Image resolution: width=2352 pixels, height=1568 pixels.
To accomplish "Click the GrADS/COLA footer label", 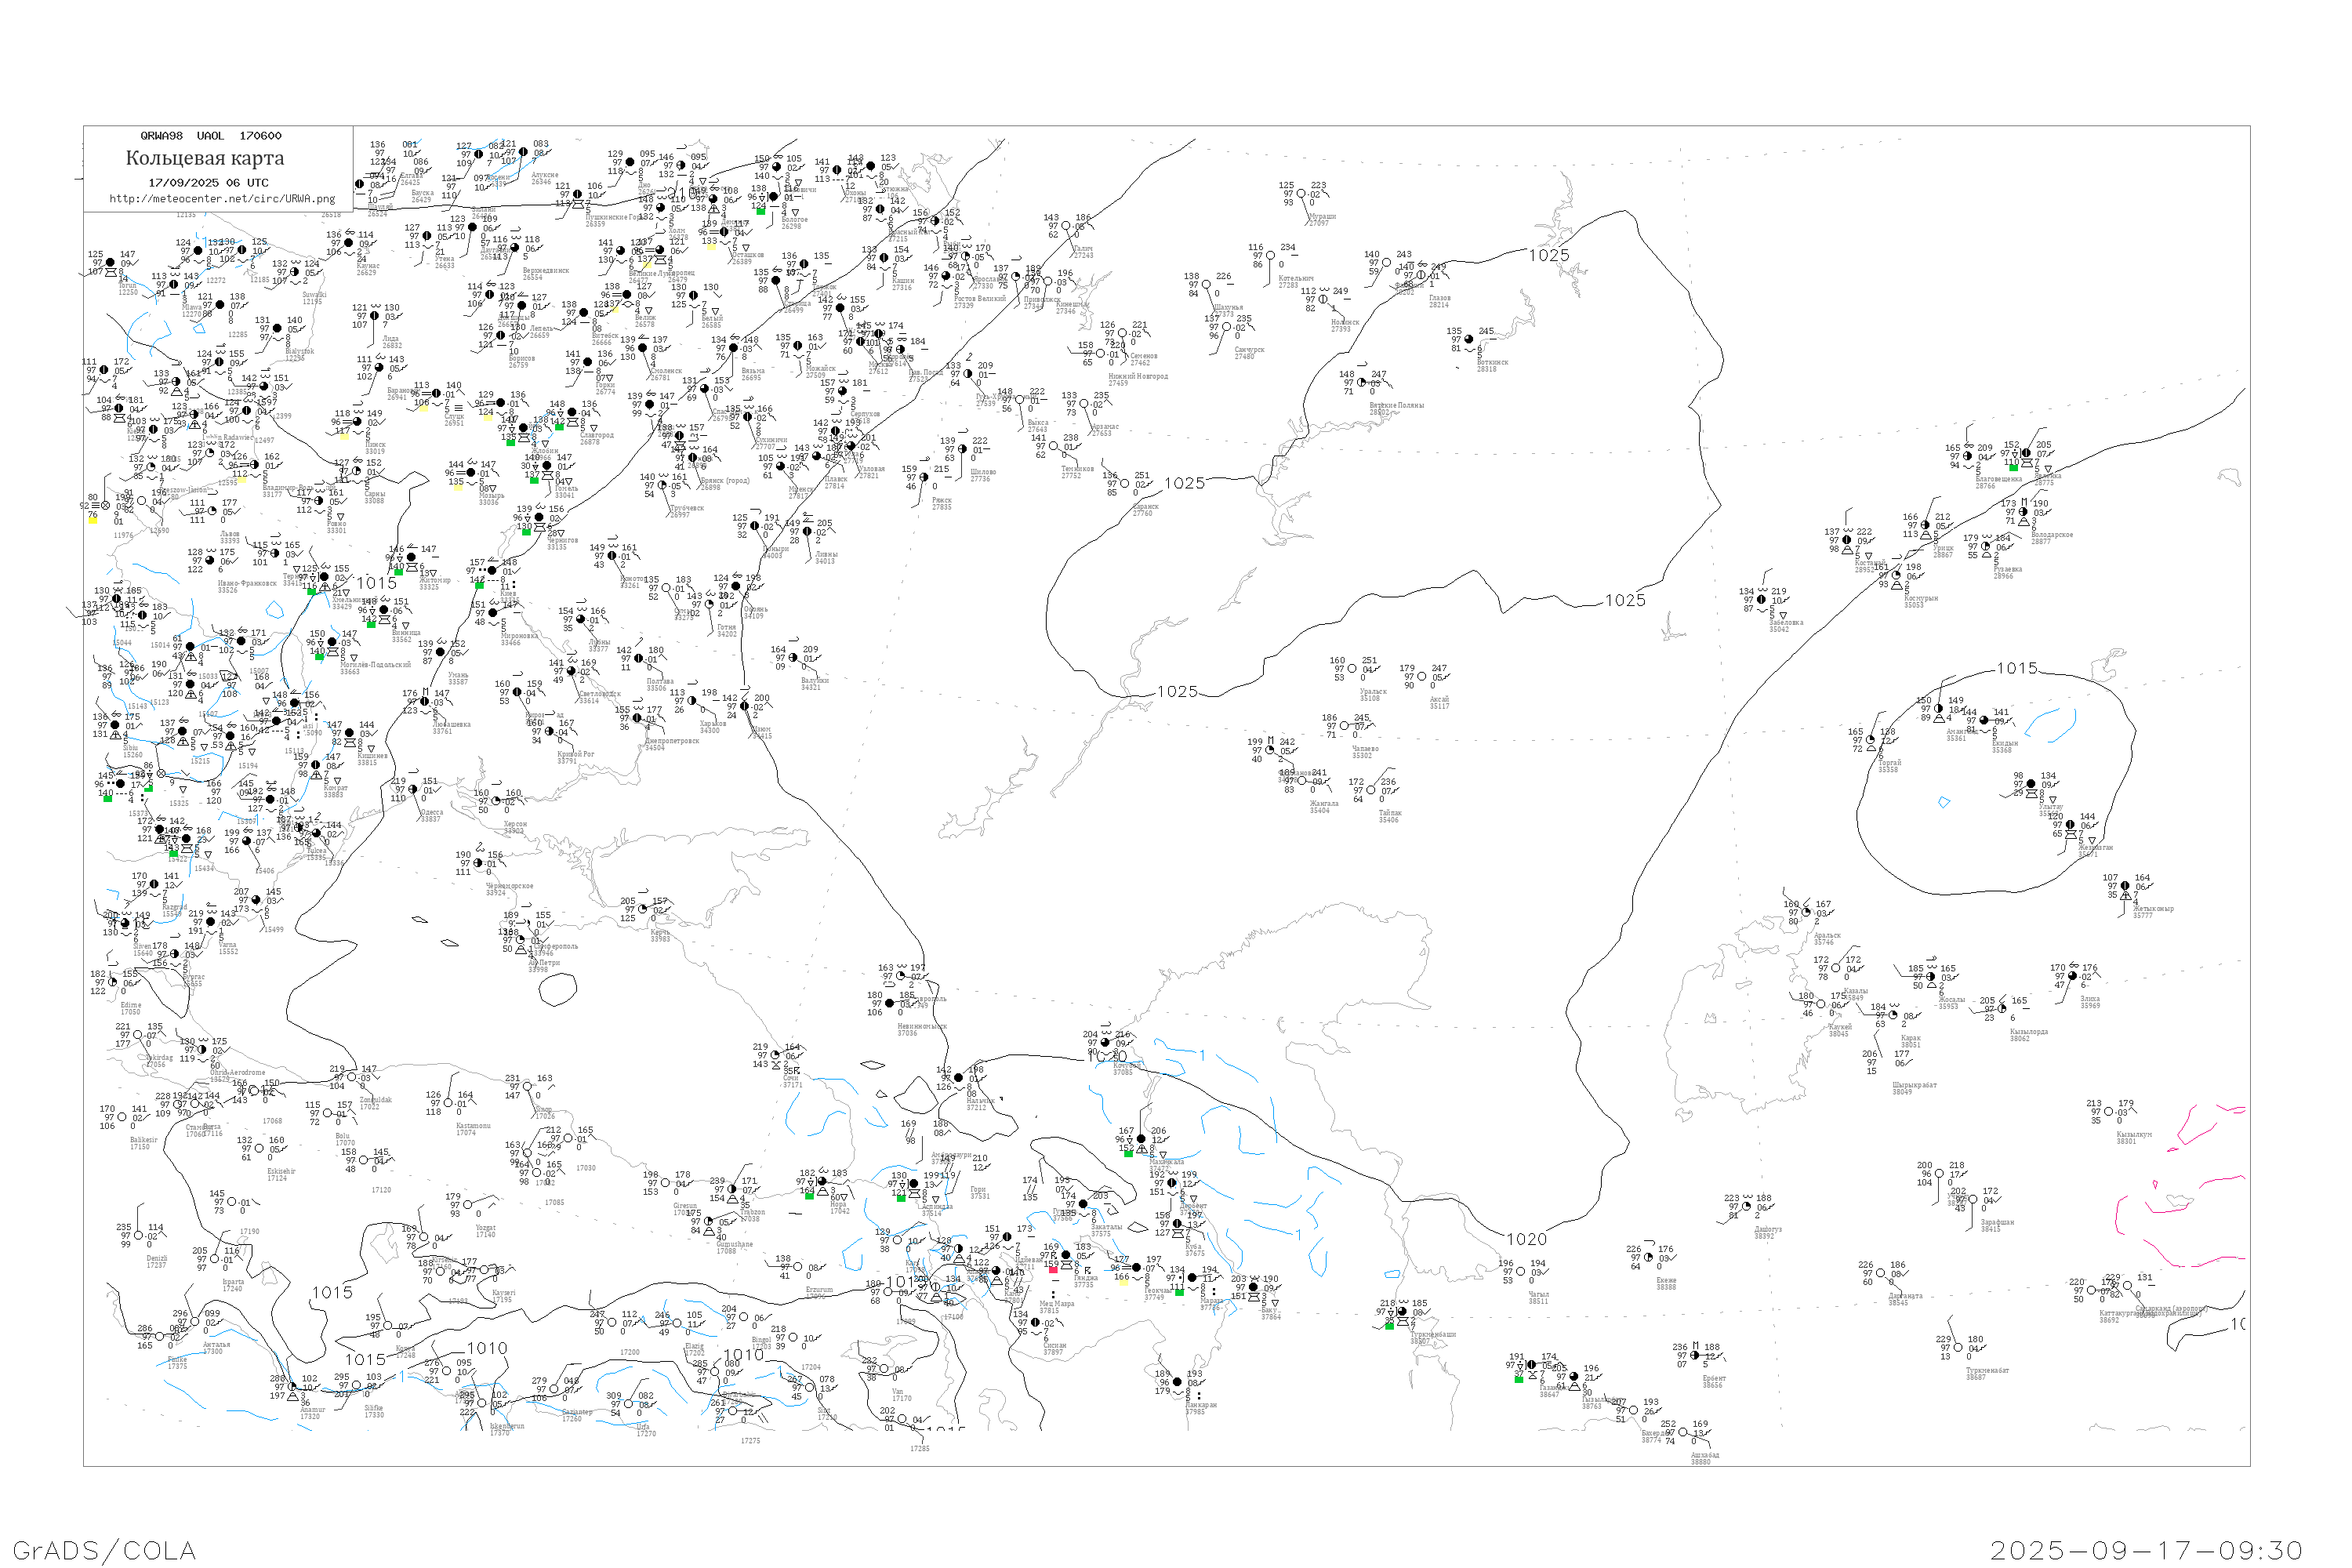I will click(x=104, y=1550).
